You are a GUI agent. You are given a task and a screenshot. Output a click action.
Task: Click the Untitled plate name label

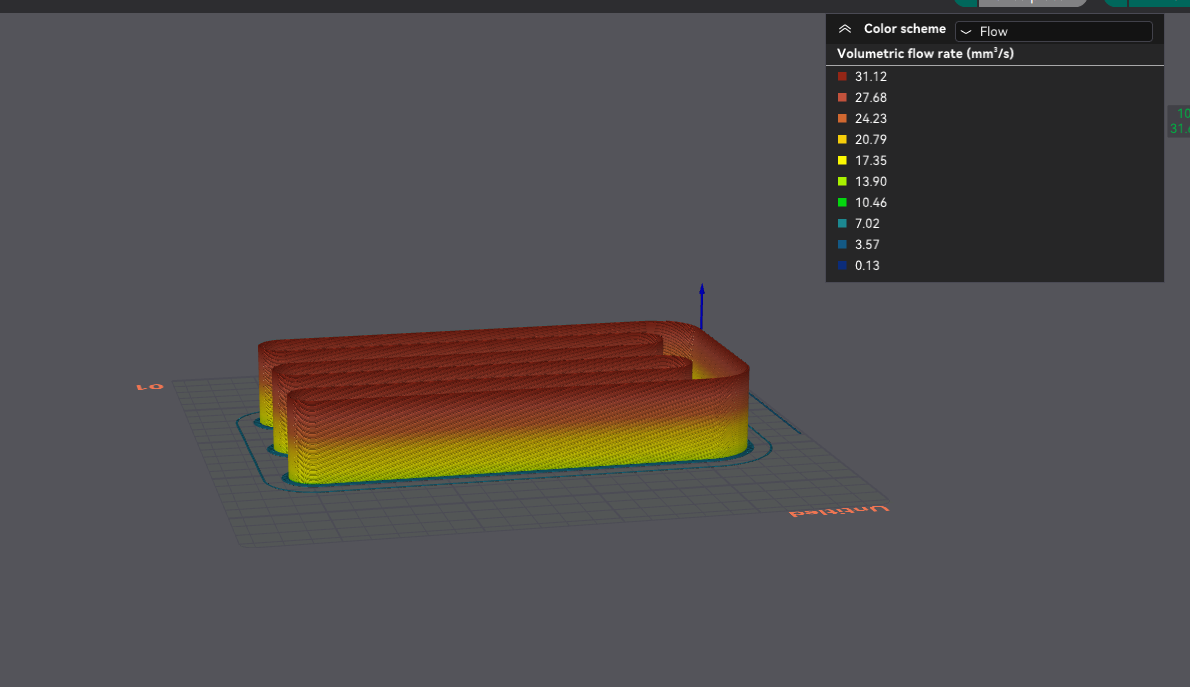click(839, 511)
